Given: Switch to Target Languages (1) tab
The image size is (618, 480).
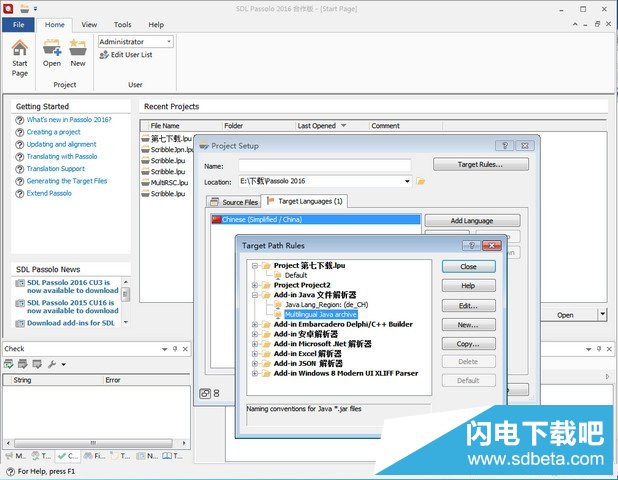Looking at the screenshot, I should coord(304,201).
